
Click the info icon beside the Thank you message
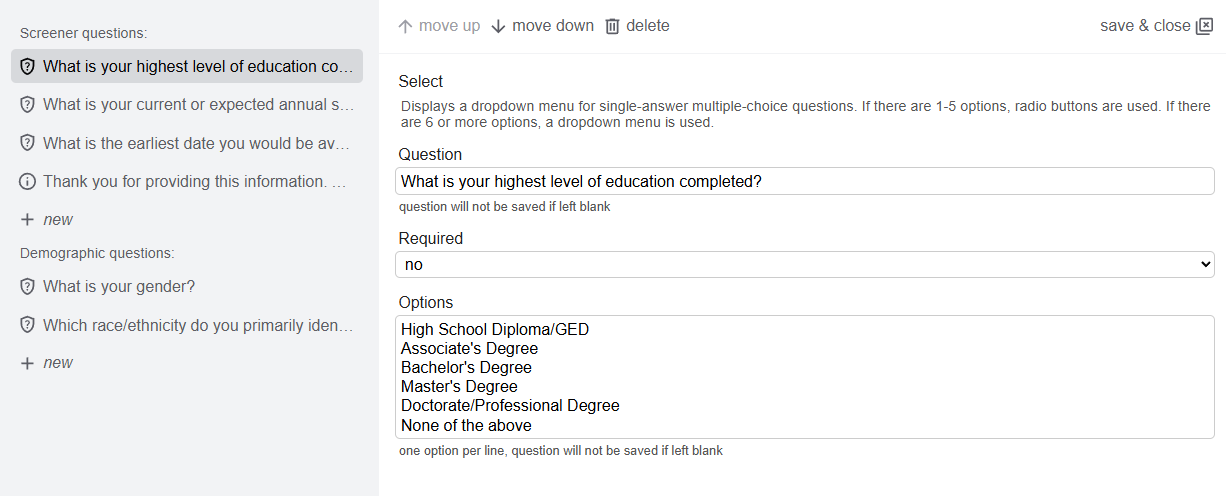(x=28, y=181)
